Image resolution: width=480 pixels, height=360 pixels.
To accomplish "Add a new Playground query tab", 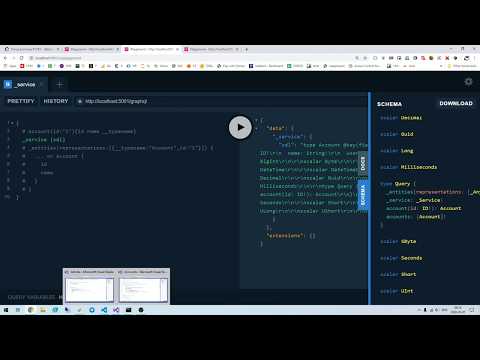I will (x=60, y=84).
